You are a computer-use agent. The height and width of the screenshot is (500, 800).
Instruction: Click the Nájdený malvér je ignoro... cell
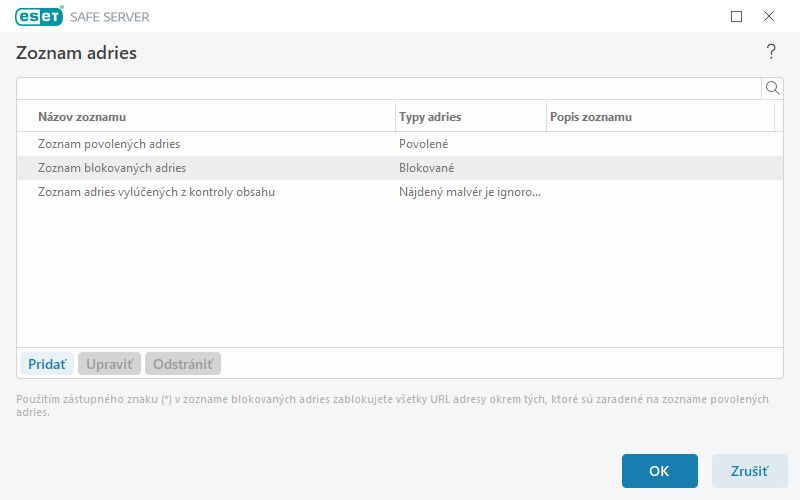[470, 192]
